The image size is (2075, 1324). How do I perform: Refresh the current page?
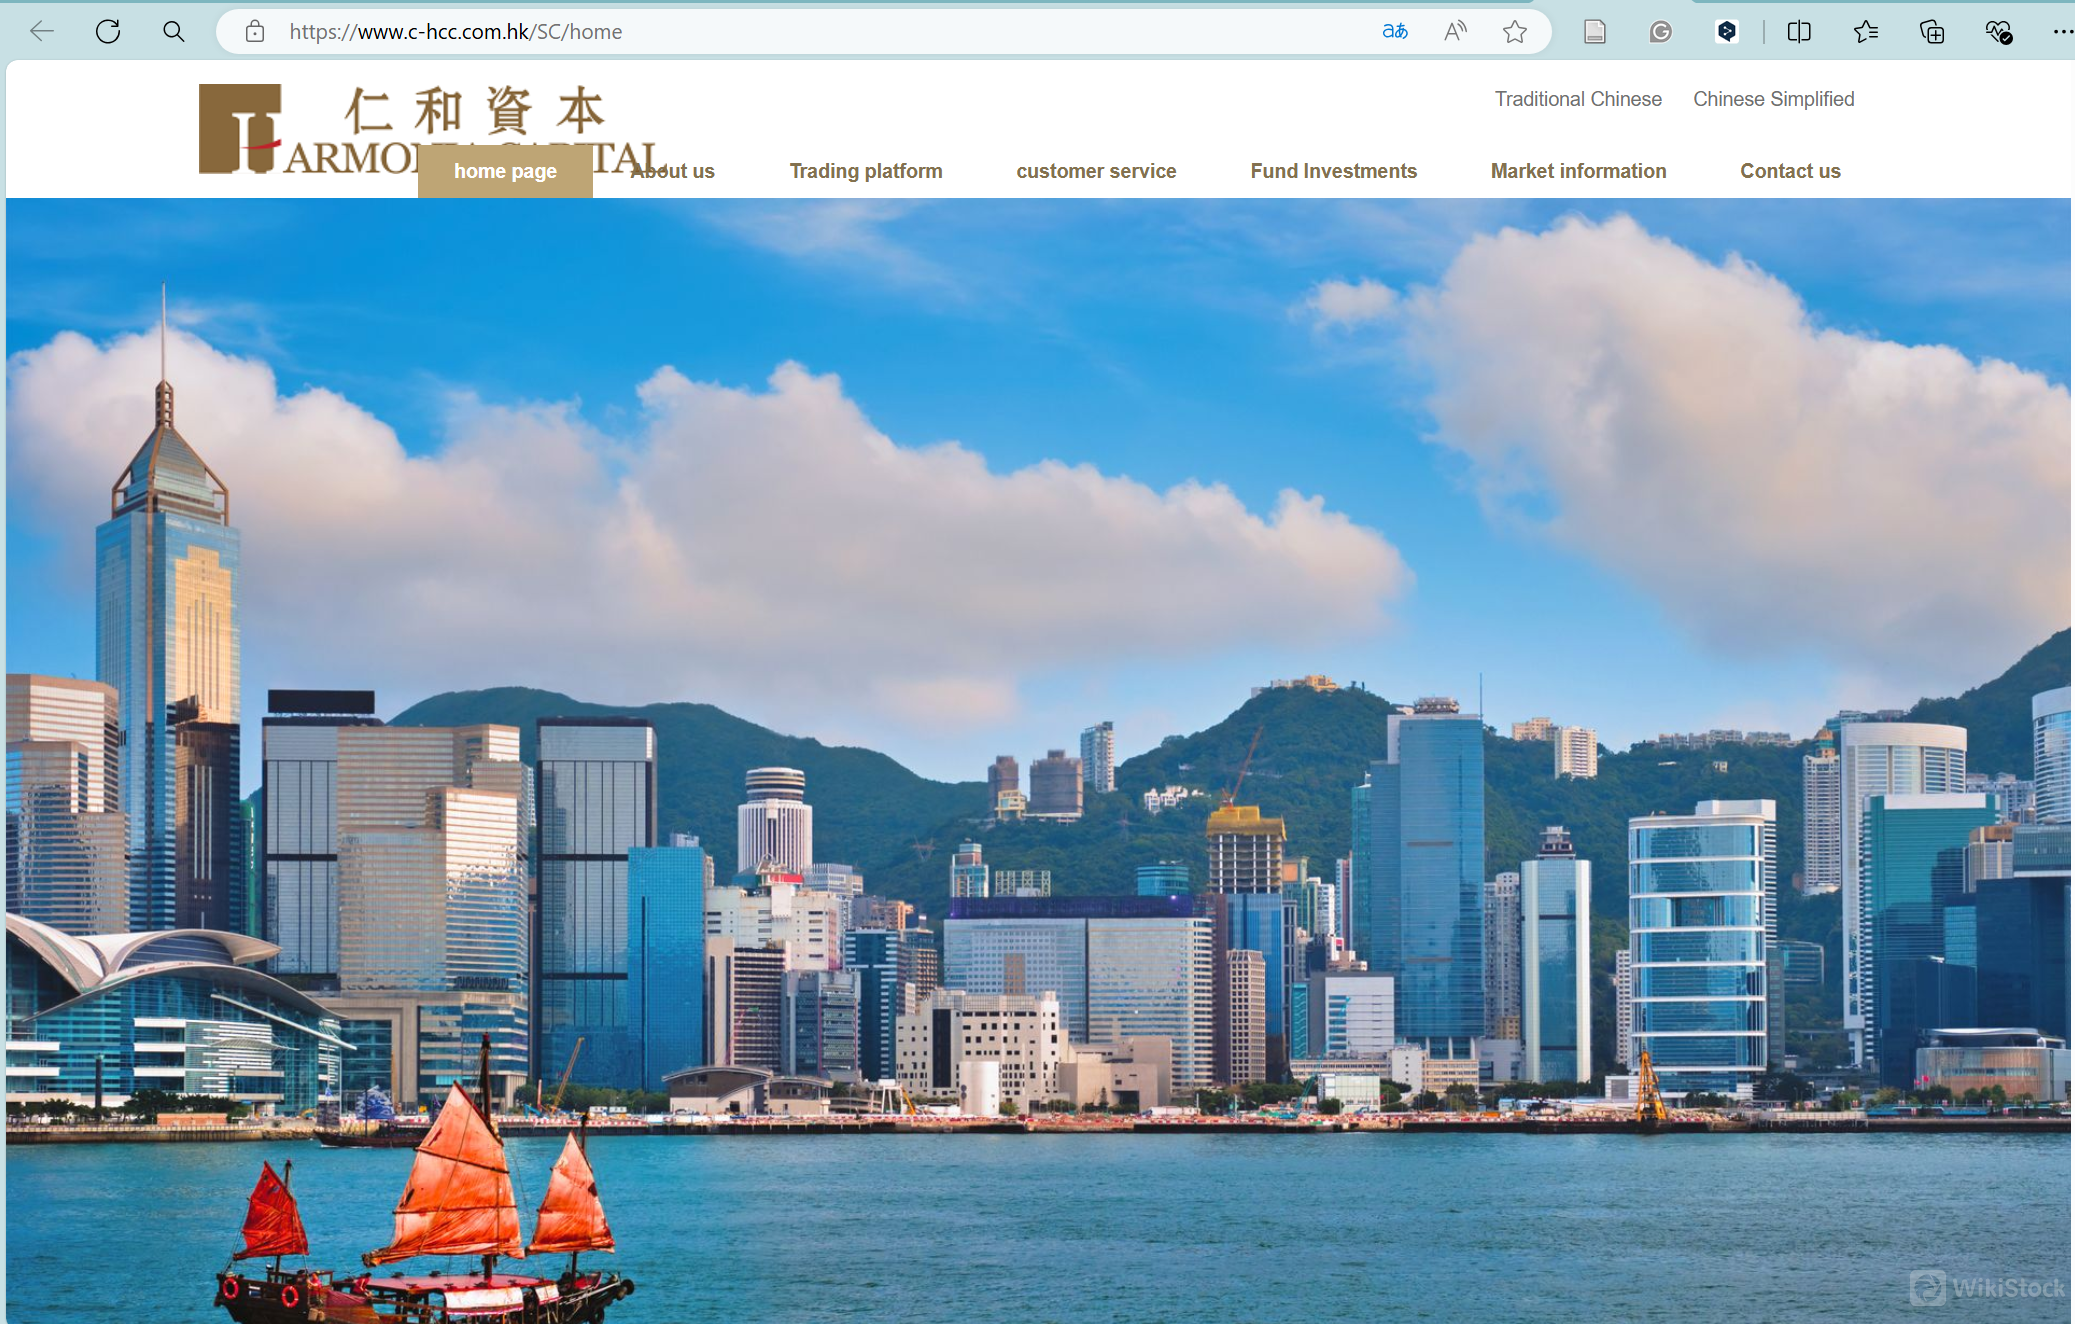click(108, 31)
